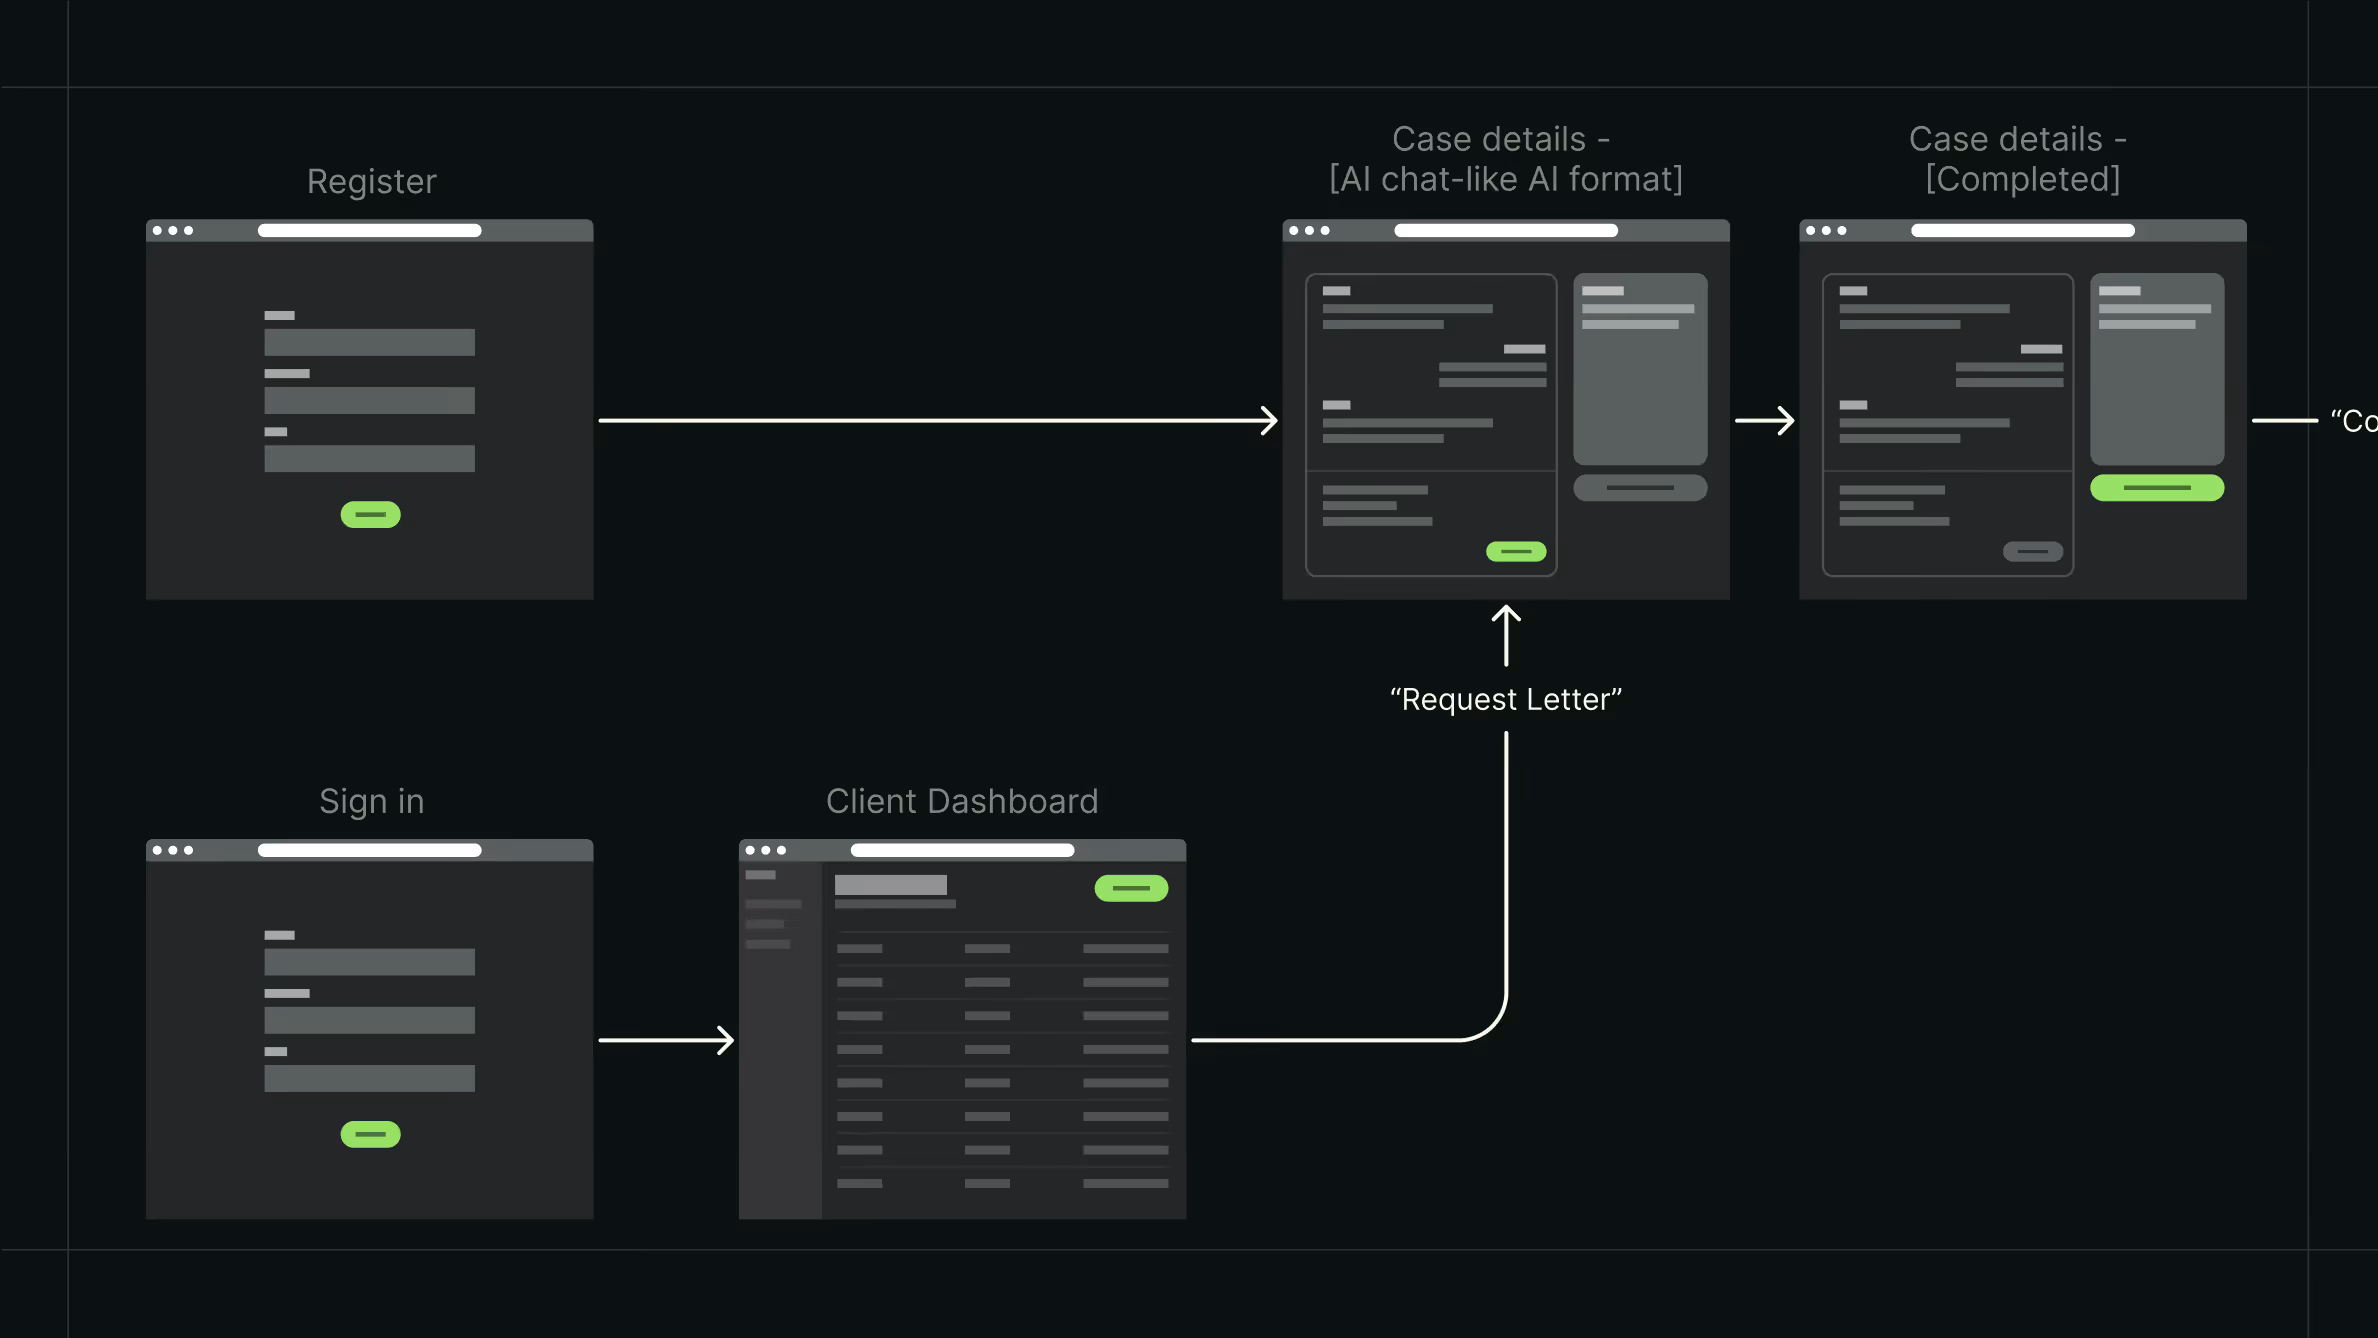Click address bar of Client Dashboard wireframe
2378x1338 pixels.
click(962, 850)
